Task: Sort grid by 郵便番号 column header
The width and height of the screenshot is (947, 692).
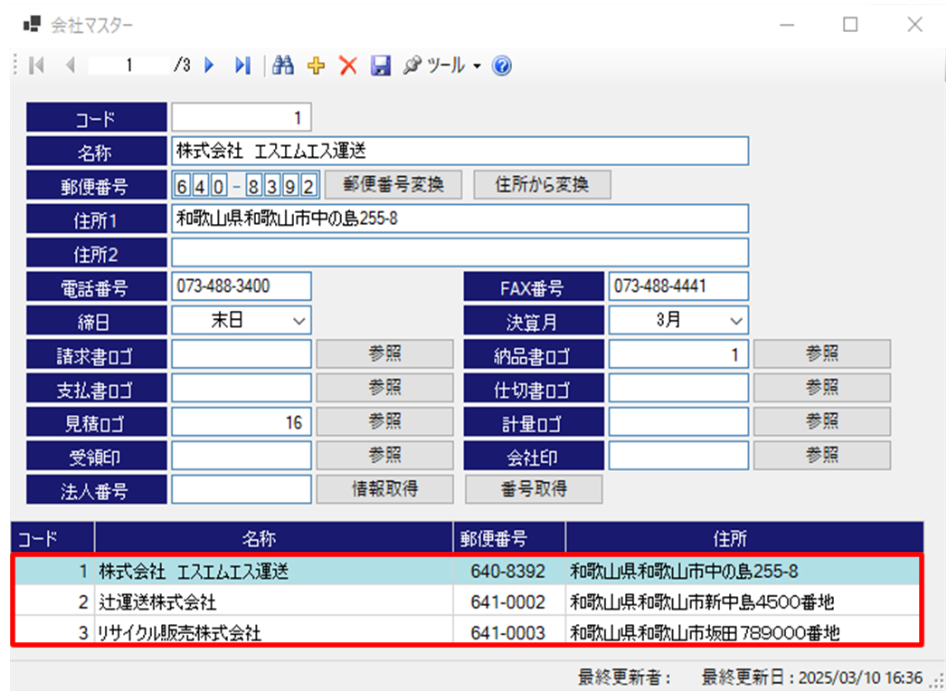Action: [509, 537]
